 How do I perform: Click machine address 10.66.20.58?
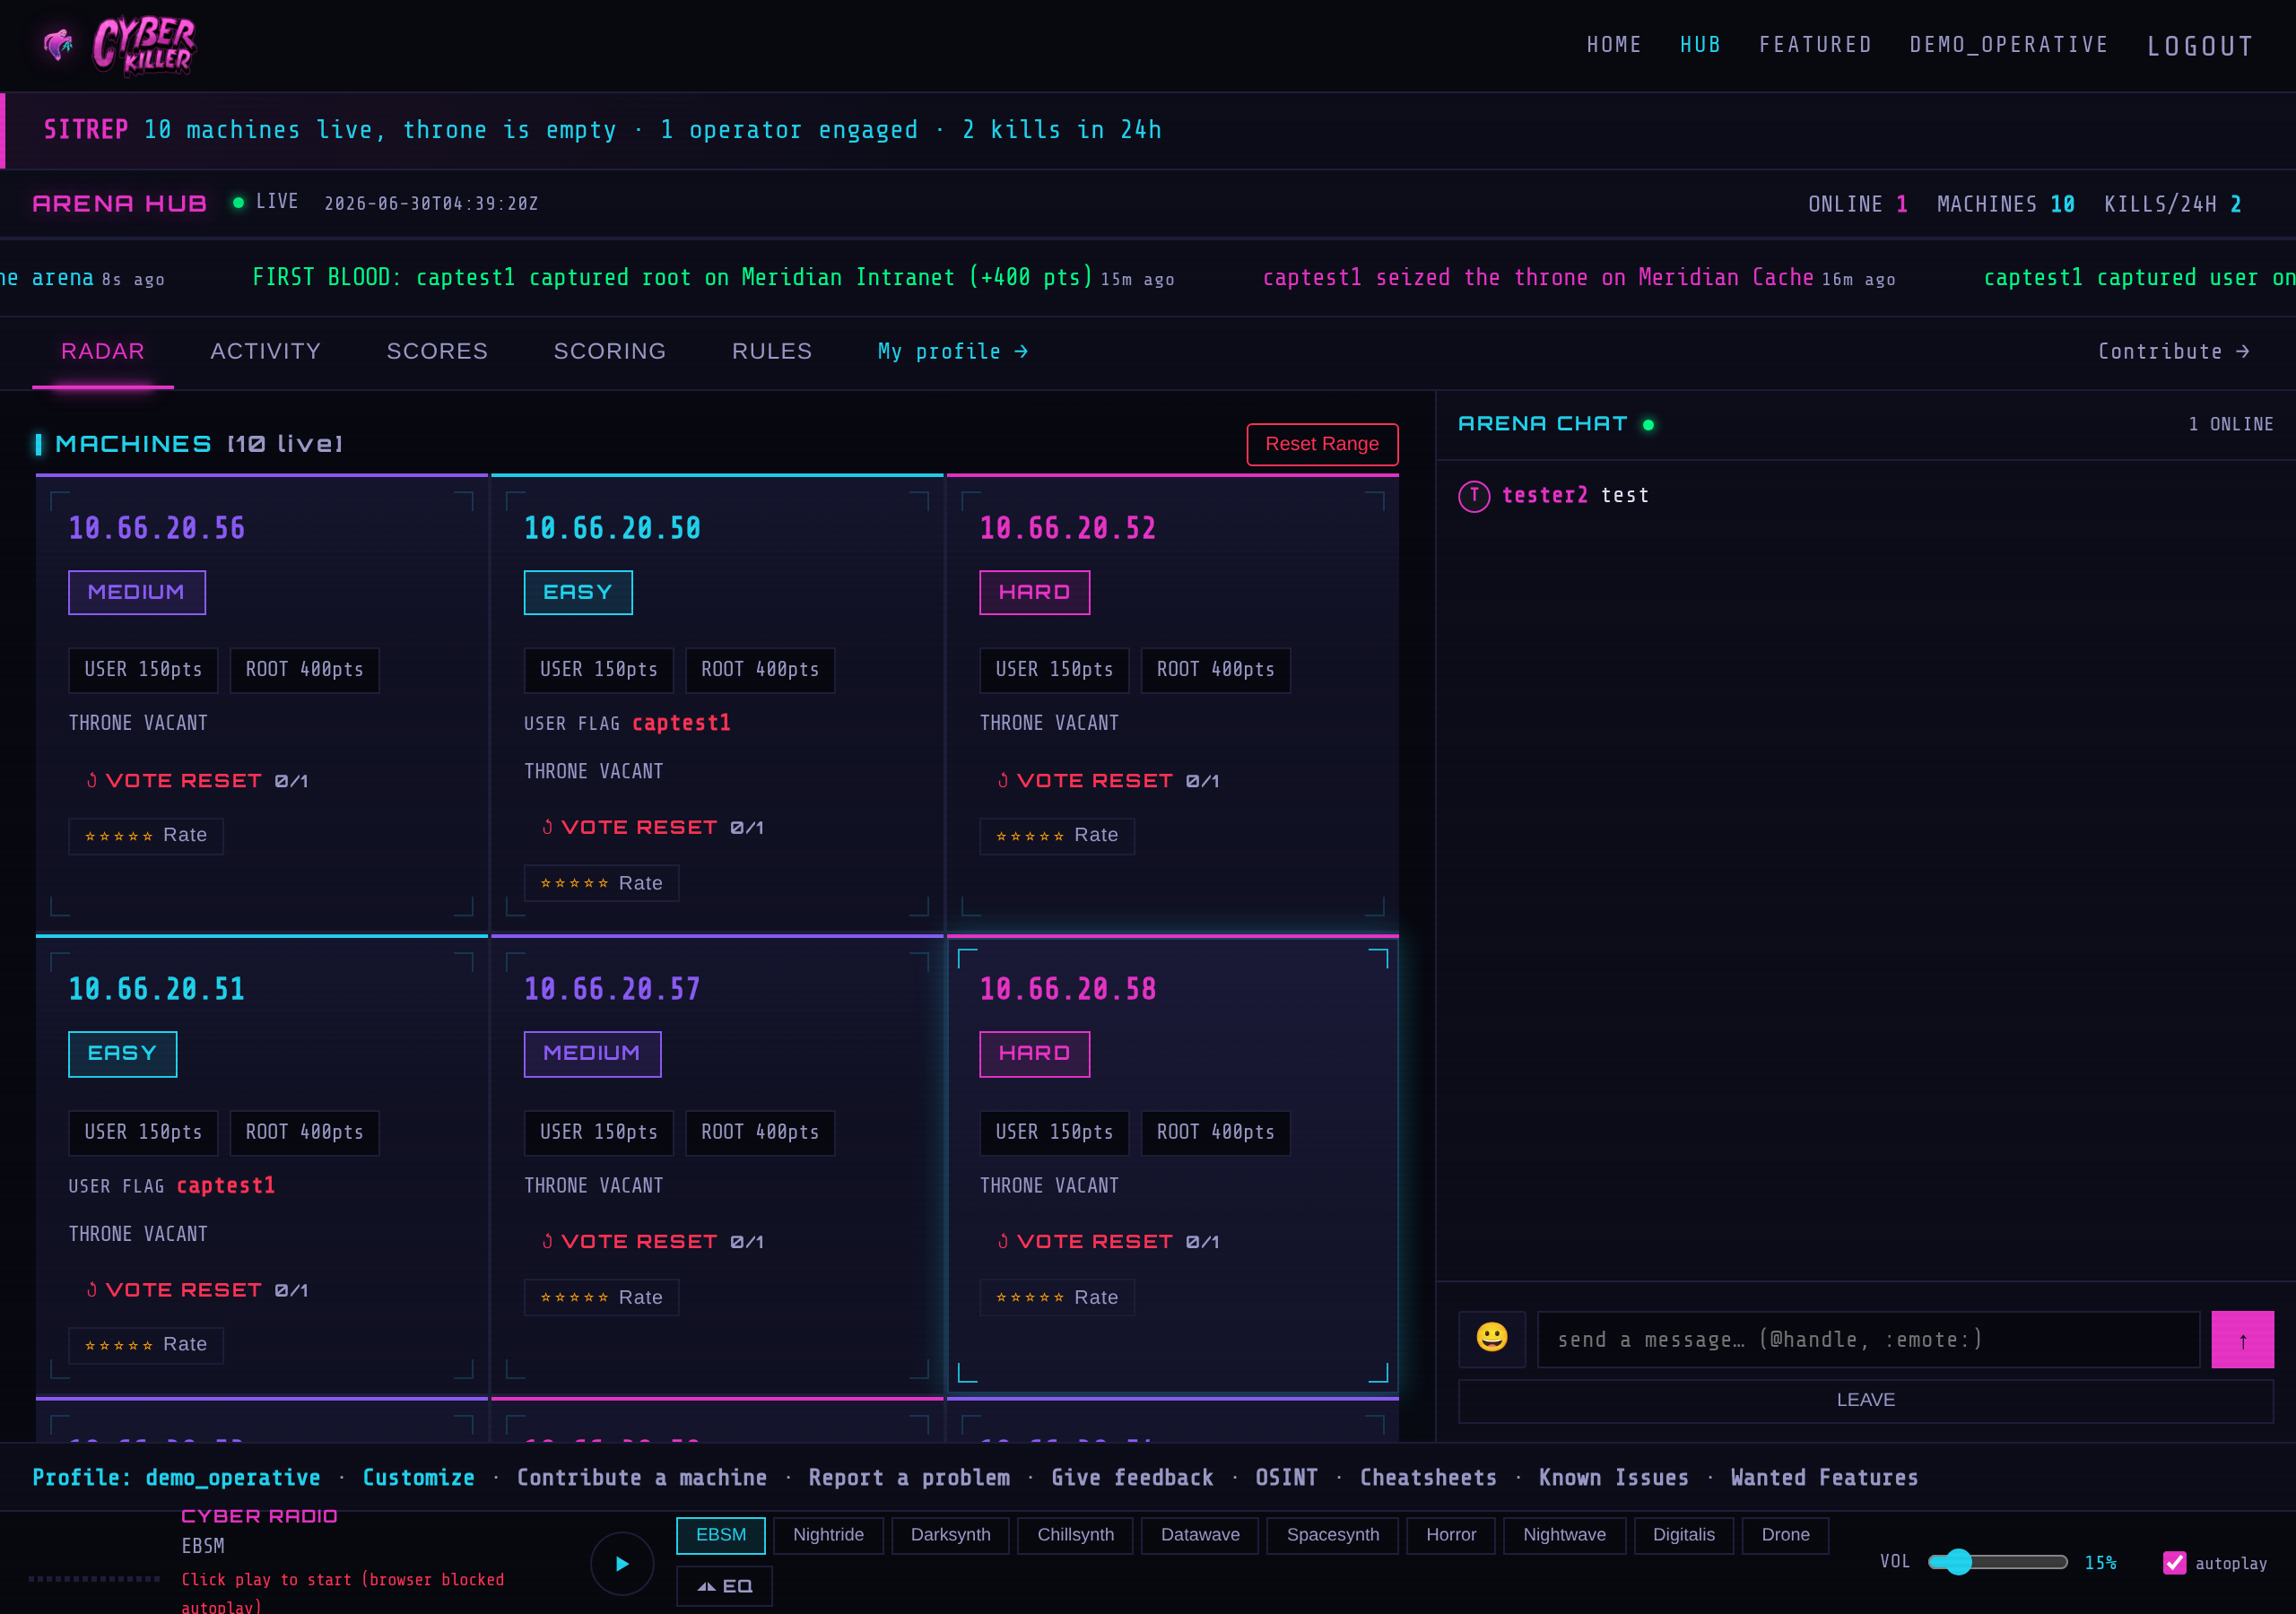(1067, 989)
